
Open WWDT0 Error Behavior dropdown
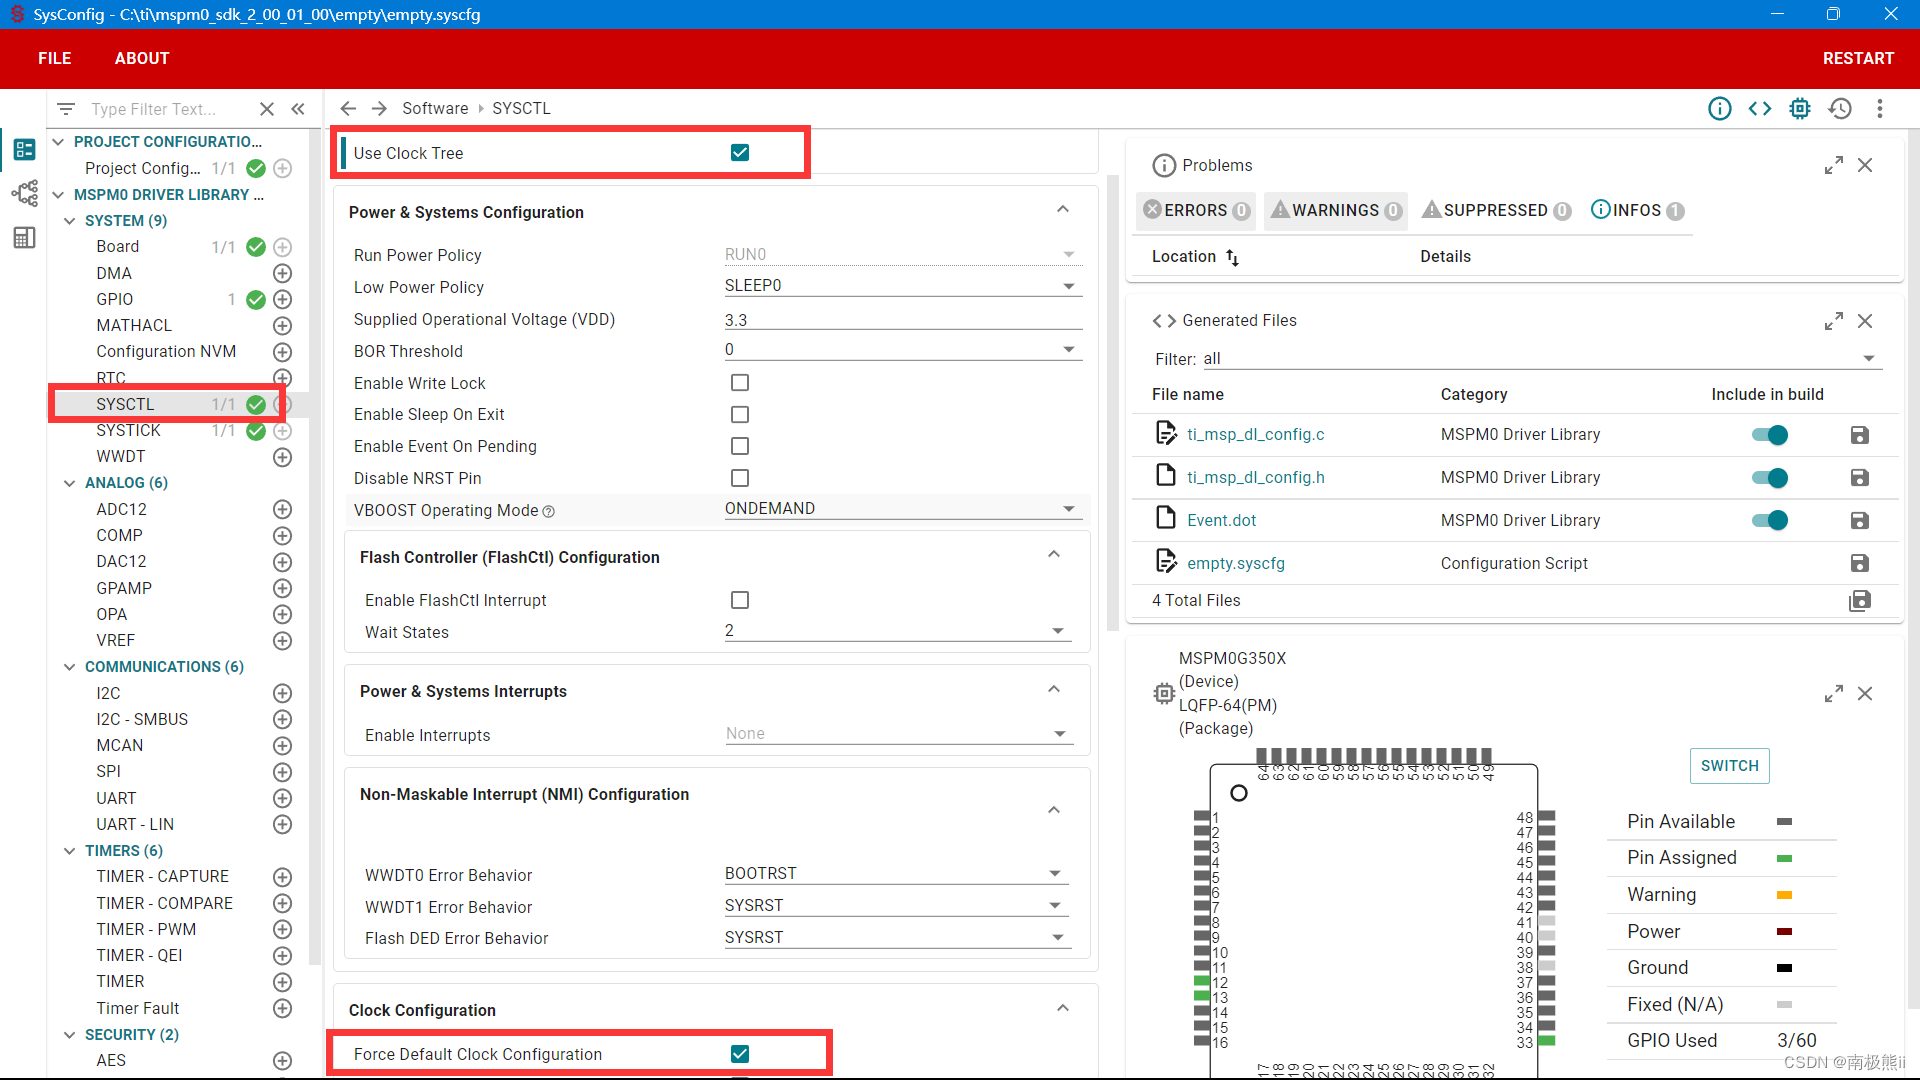tap(896, 873)
